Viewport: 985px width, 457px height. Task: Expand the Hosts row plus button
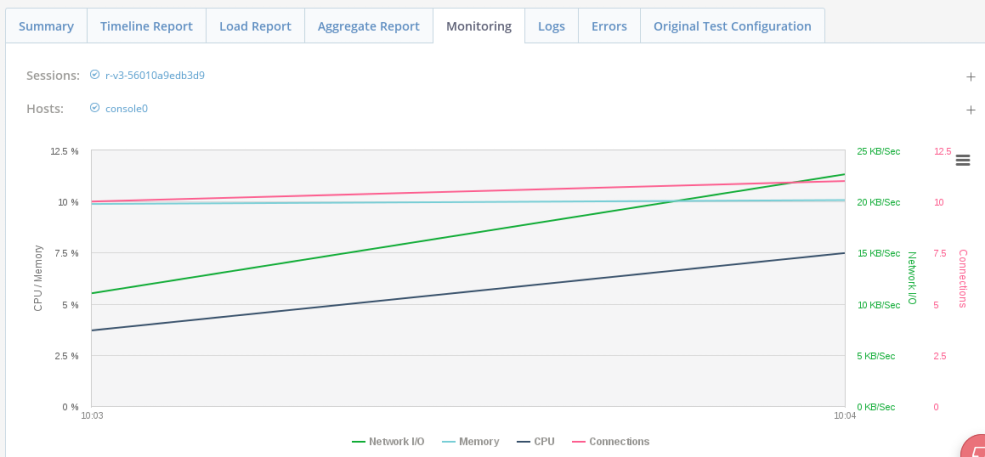click(970, 109)
